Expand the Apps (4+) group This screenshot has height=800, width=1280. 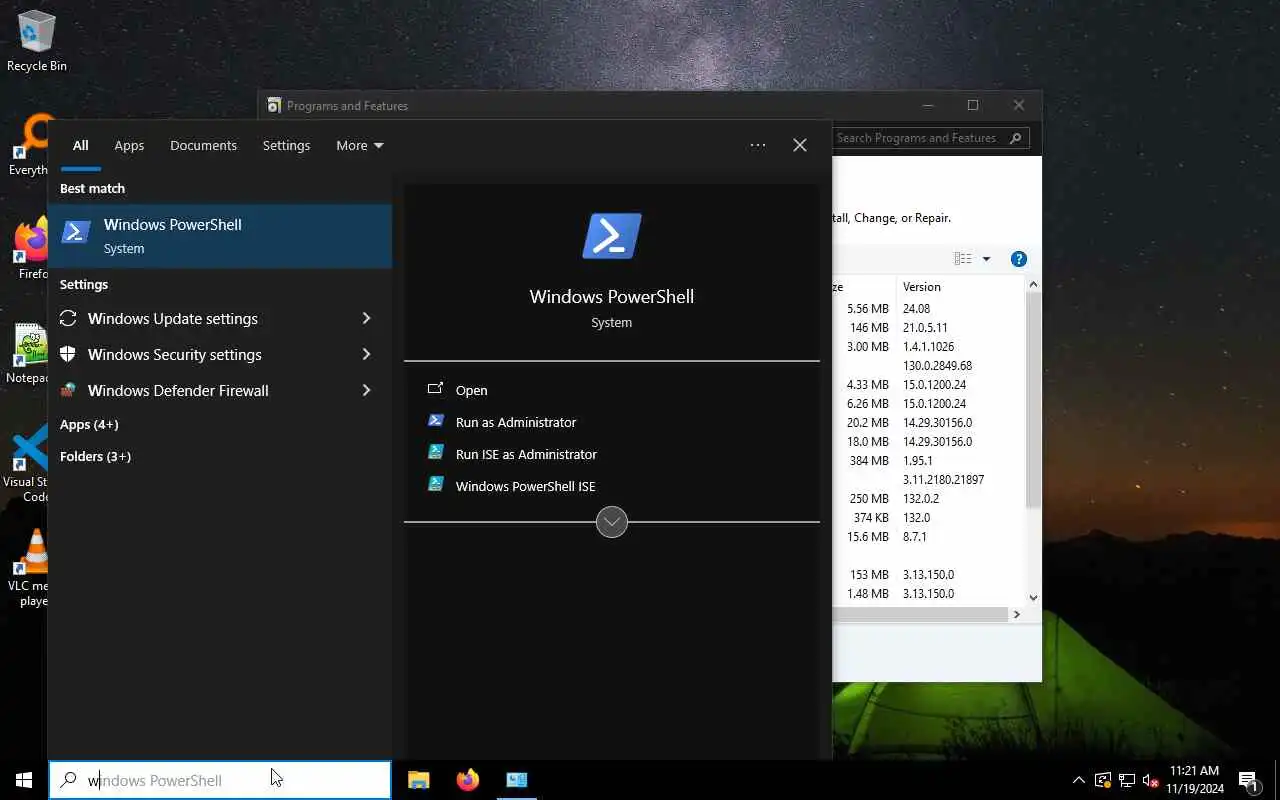(89, 424)
